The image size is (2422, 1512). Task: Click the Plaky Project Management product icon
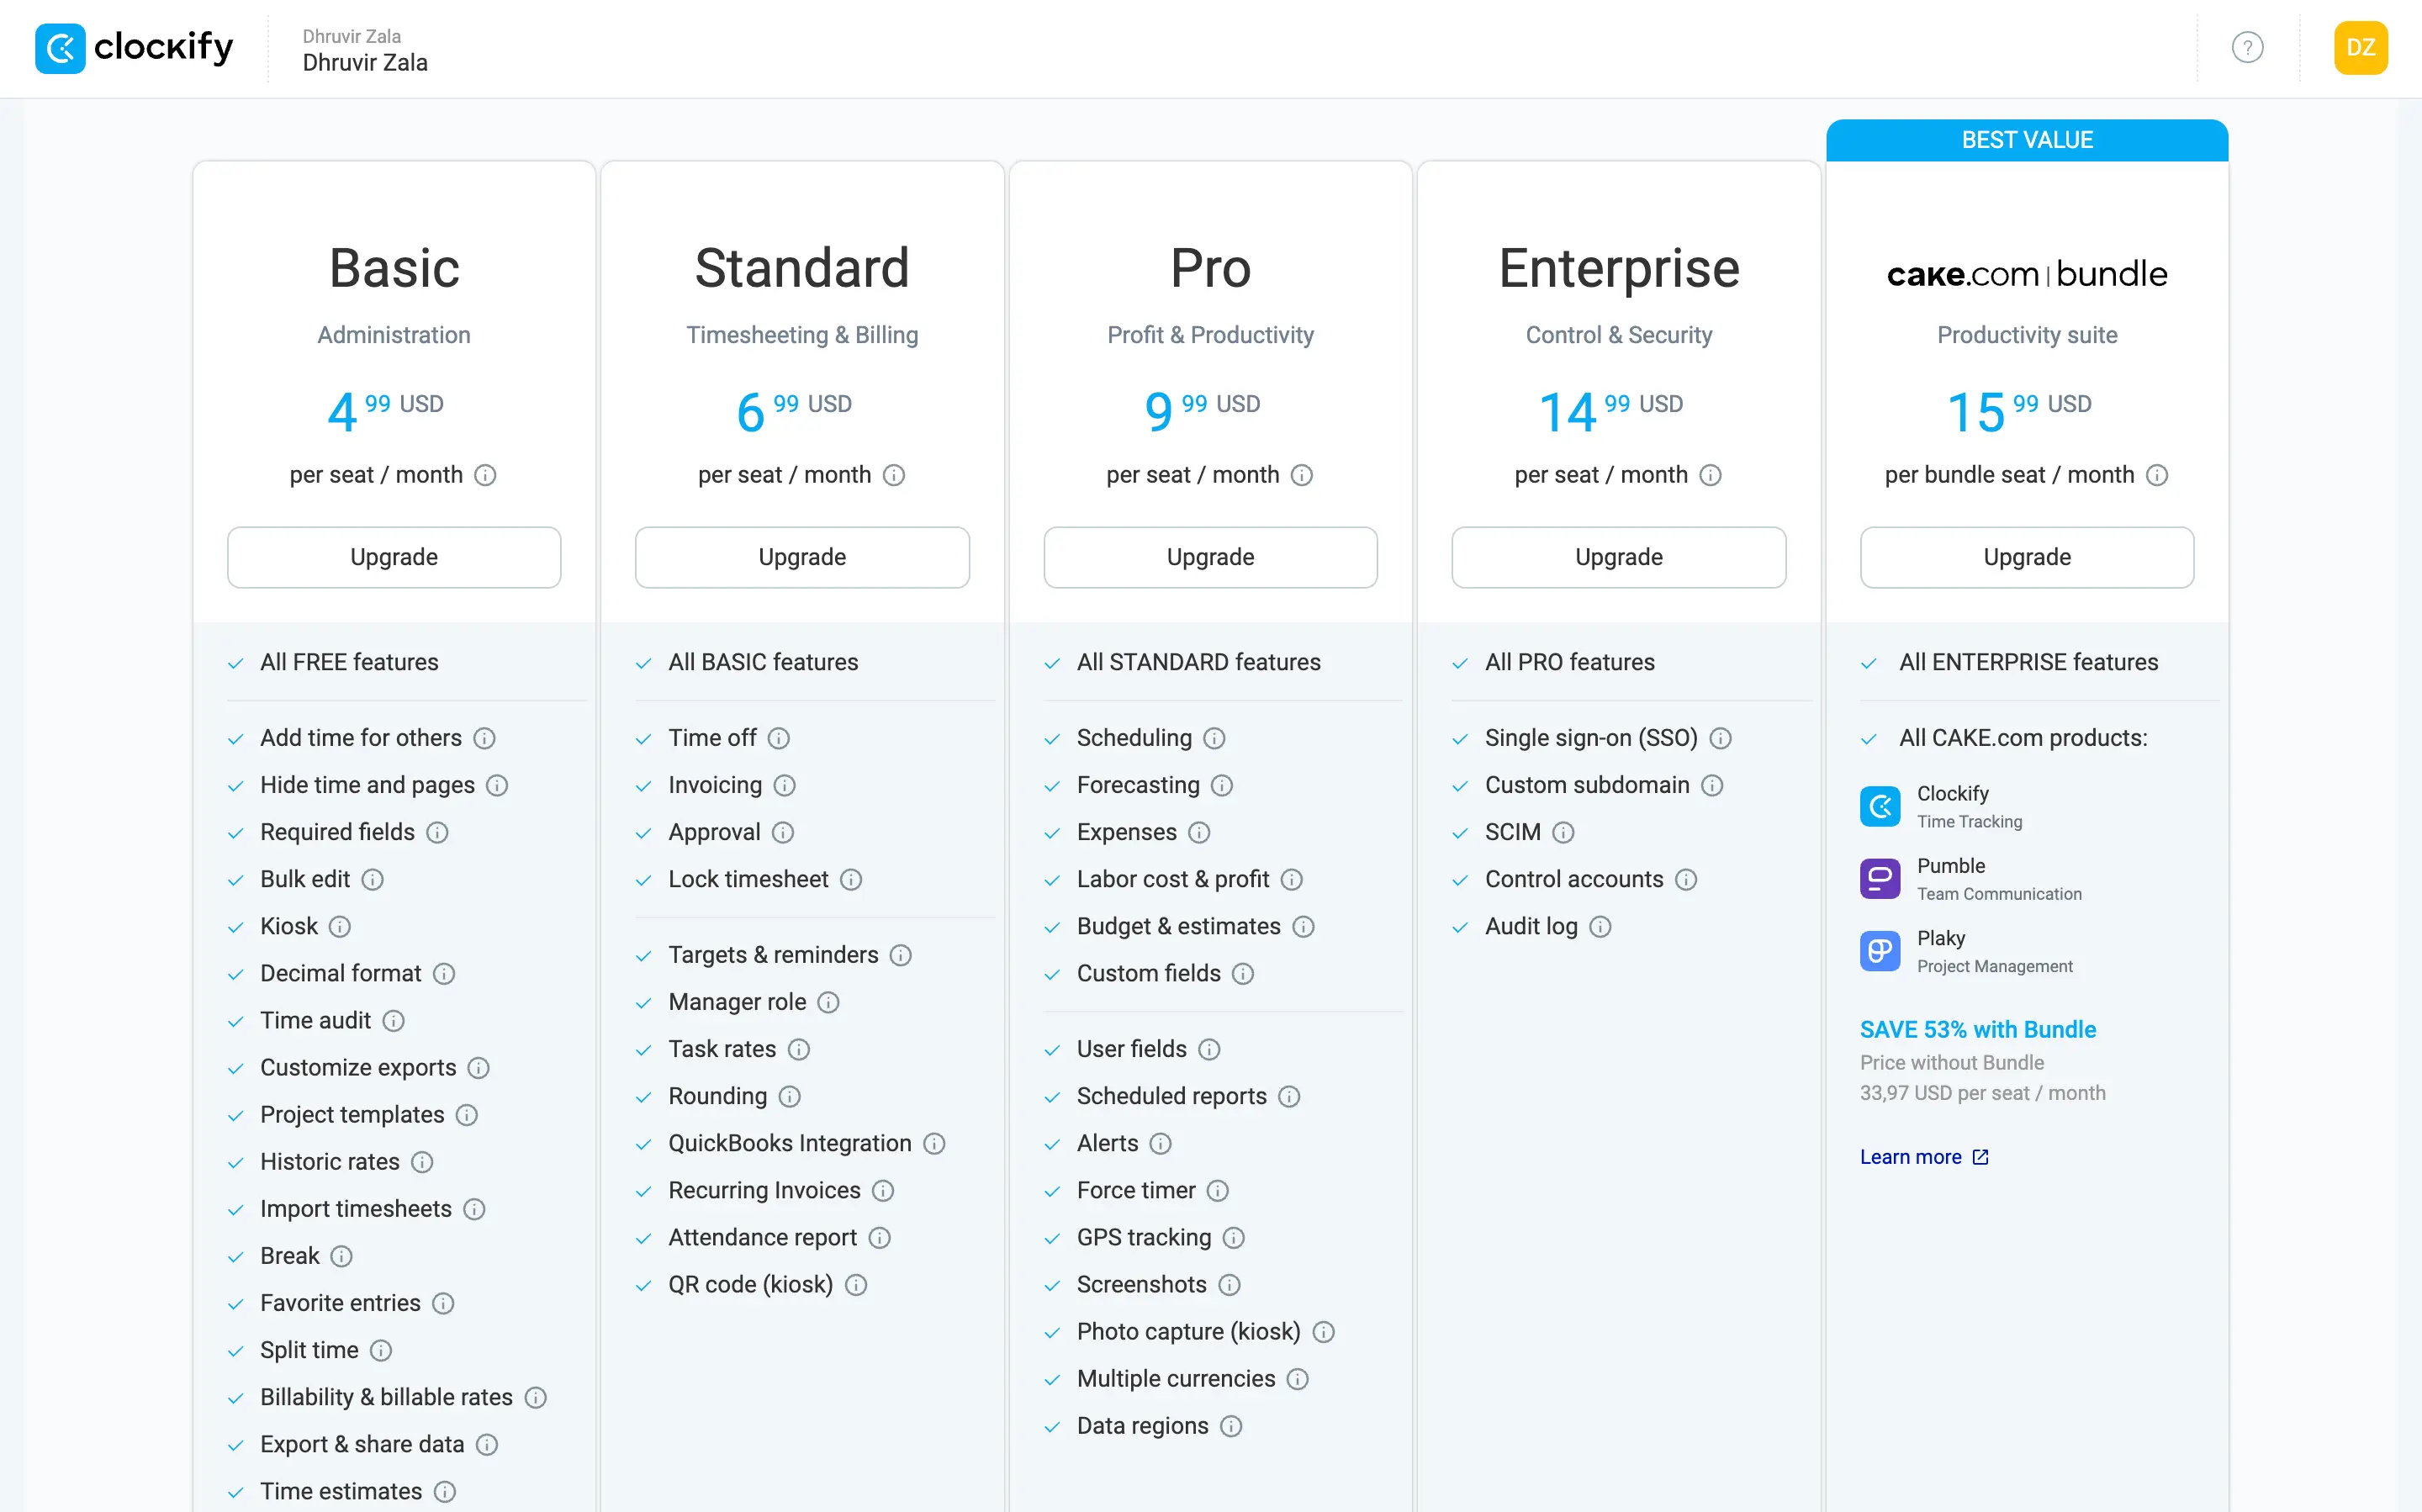pyautogui.click(x=1879, y=951)
